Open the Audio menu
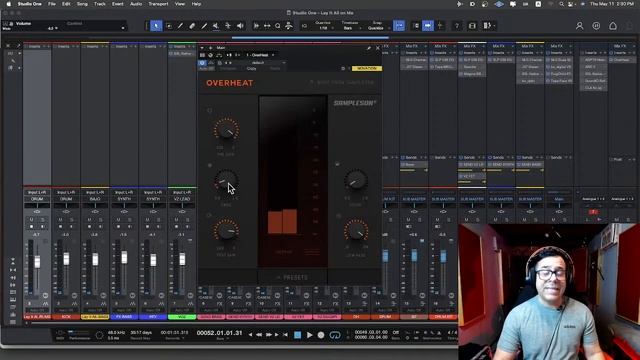Image resolution: width=640 pixels, height=360 pixels. (136, 4)
